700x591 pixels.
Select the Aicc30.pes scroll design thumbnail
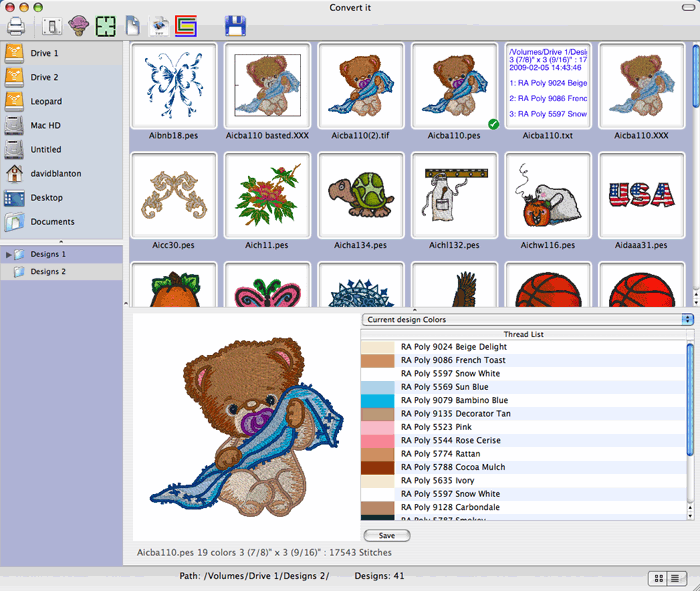pyautogui.click(x=173, y=196)
